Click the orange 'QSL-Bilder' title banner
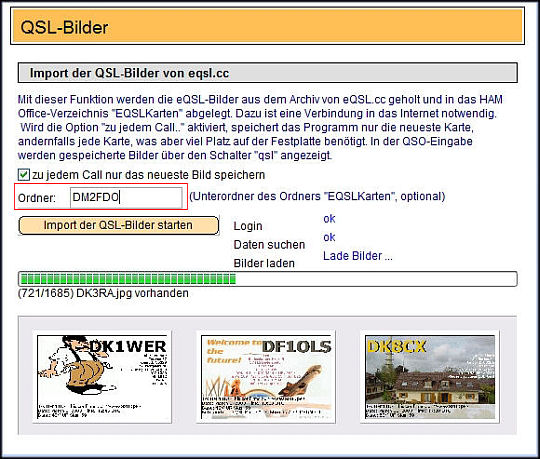 [268, 26]
